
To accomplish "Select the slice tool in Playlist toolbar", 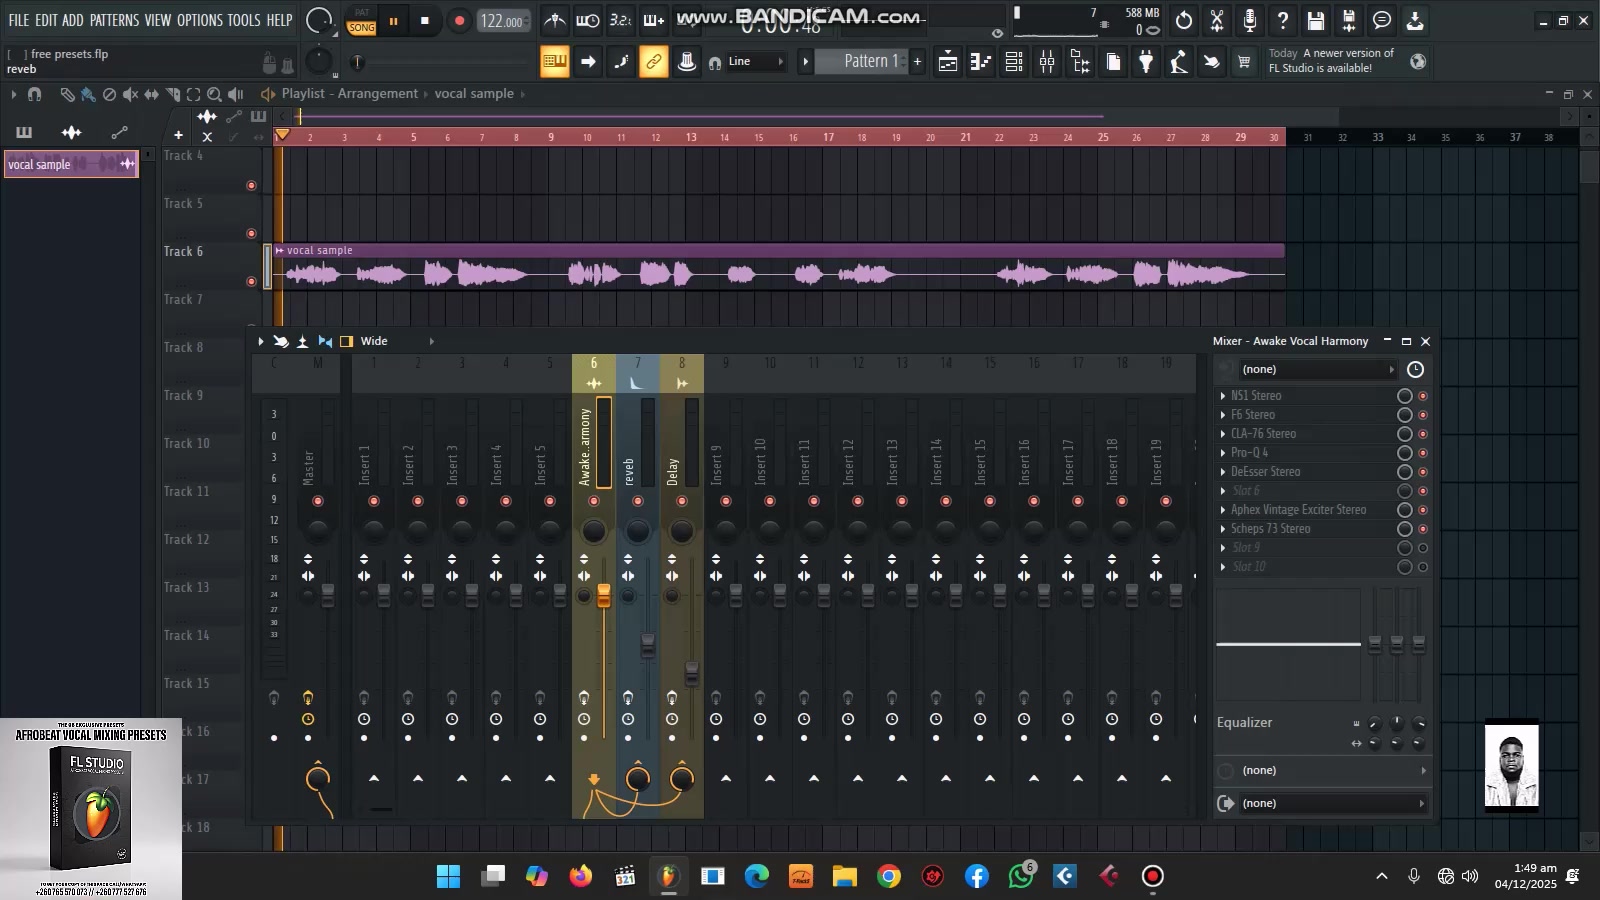I will pos(173,94).
